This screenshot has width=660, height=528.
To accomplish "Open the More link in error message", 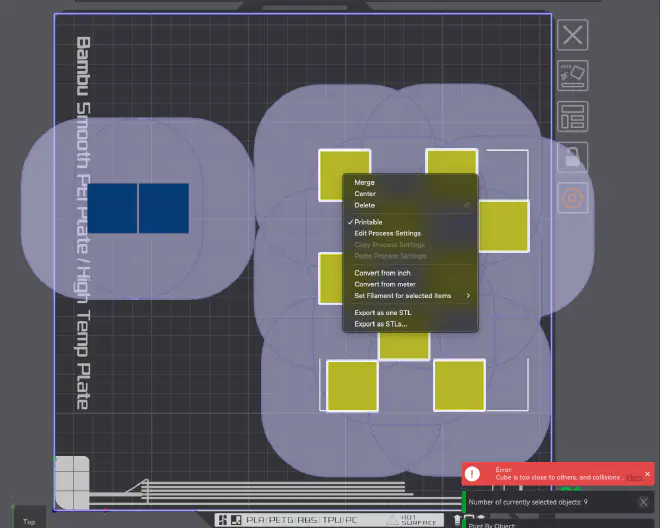I will [634, 477].
